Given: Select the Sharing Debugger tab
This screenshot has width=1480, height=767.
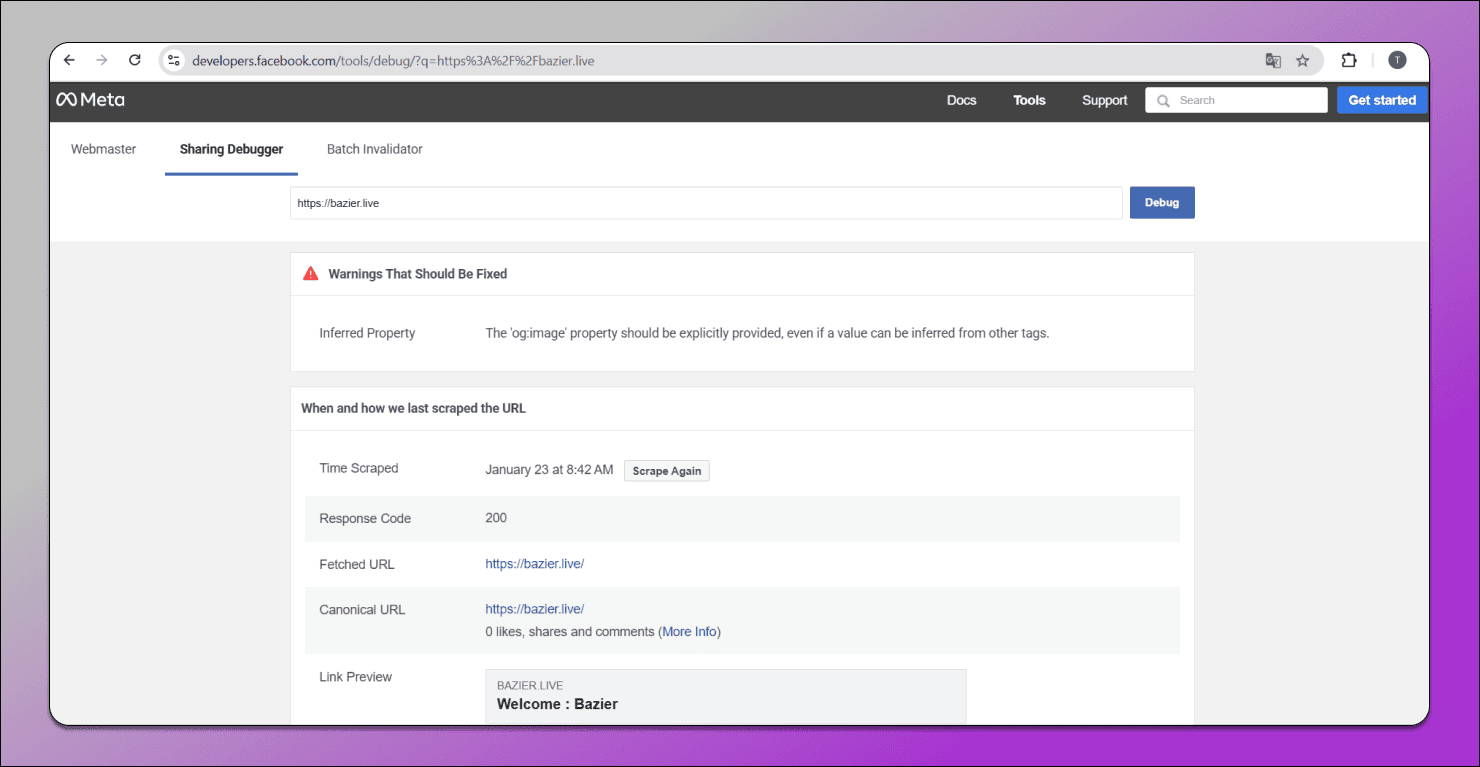Looking at the screenshot, I should [231, 149].
